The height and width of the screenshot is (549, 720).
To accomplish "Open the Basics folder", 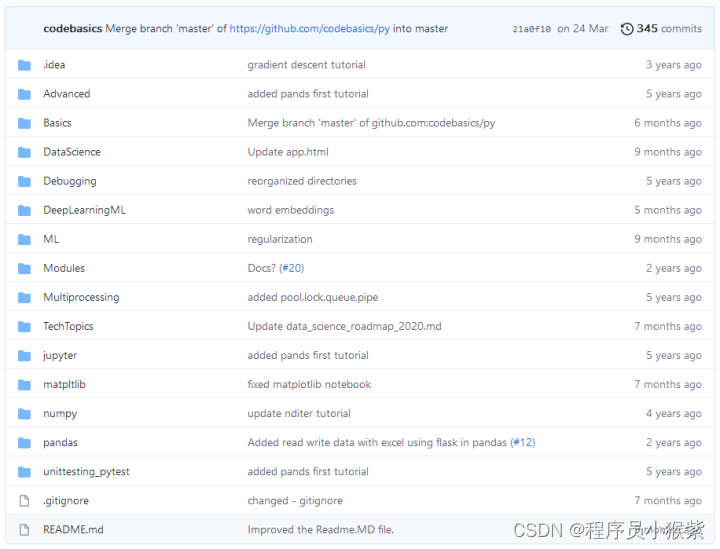I will [57, 123].
